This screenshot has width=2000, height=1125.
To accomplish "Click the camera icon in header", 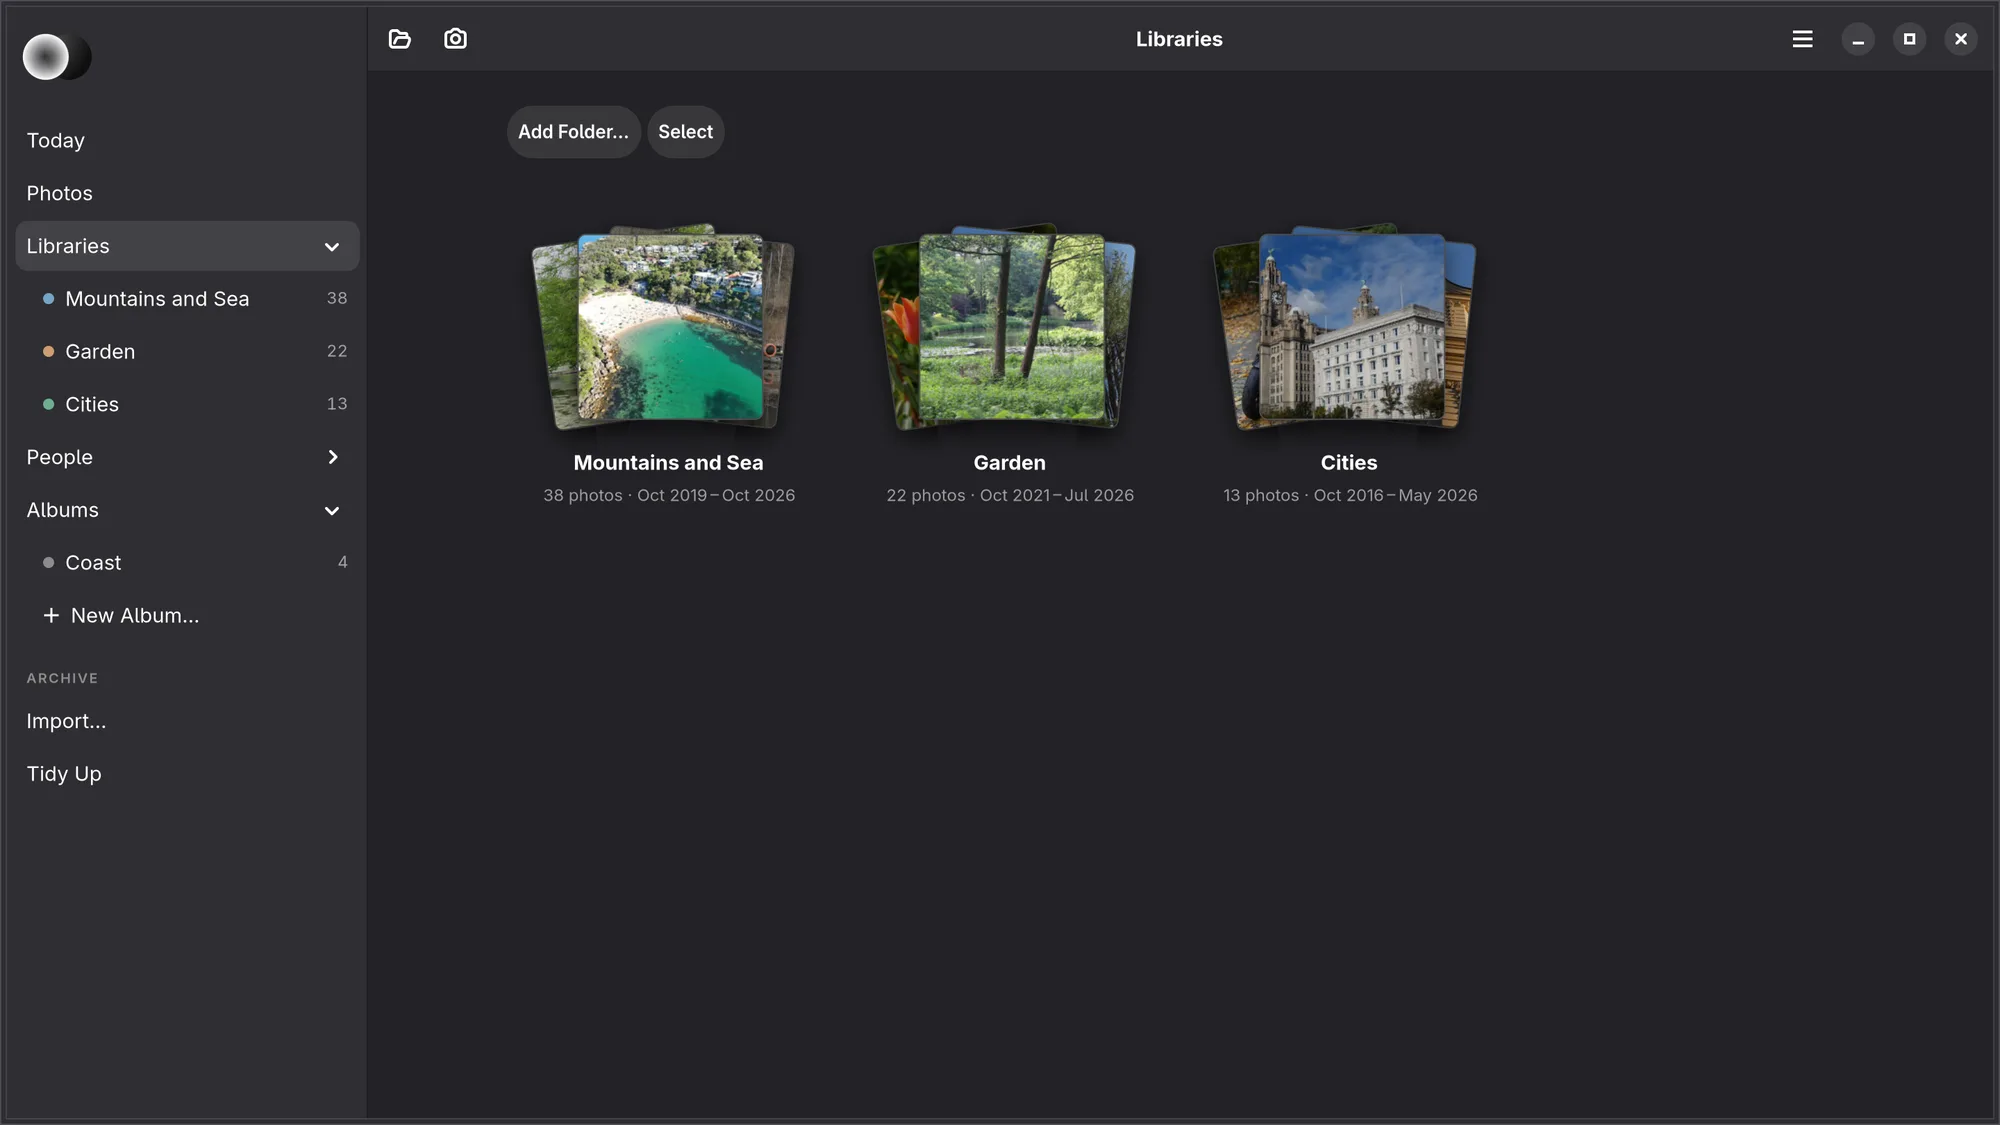I will (455, 39).
